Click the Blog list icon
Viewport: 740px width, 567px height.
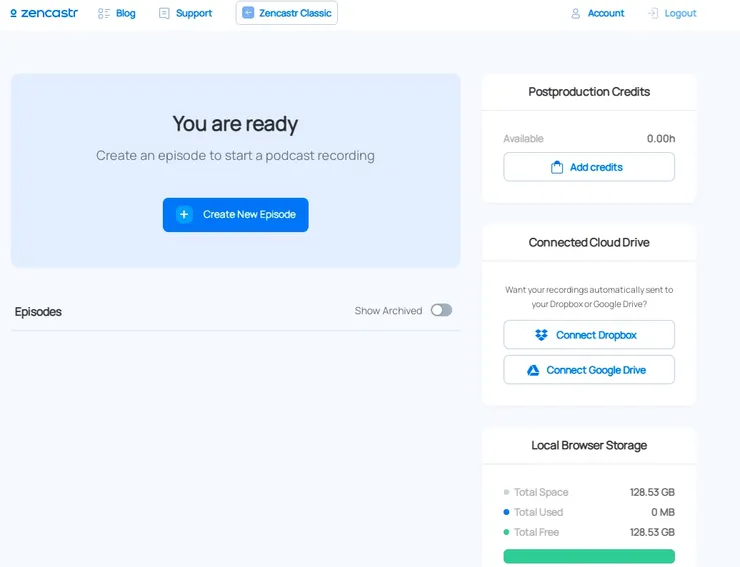pos(103,14)
